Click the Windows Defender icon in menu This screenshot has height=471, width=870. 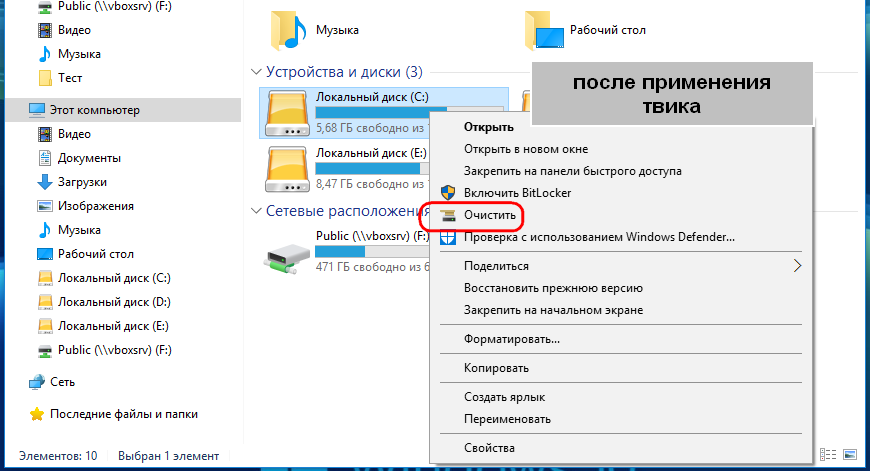tap(448, 237)
